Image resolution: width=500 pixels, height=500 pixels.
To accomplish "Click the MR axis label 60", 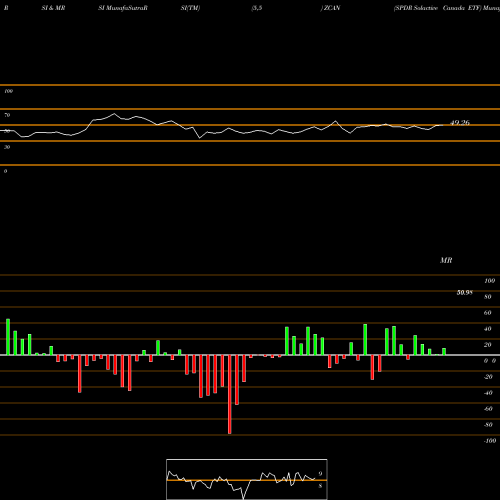I will pos(487,313).
